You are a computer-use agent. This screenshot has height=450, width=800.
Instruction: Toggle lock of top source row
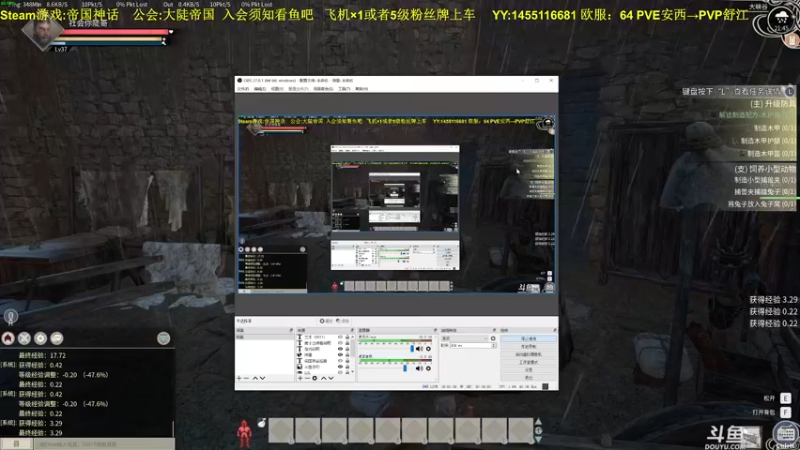click(x=347, y=337)
